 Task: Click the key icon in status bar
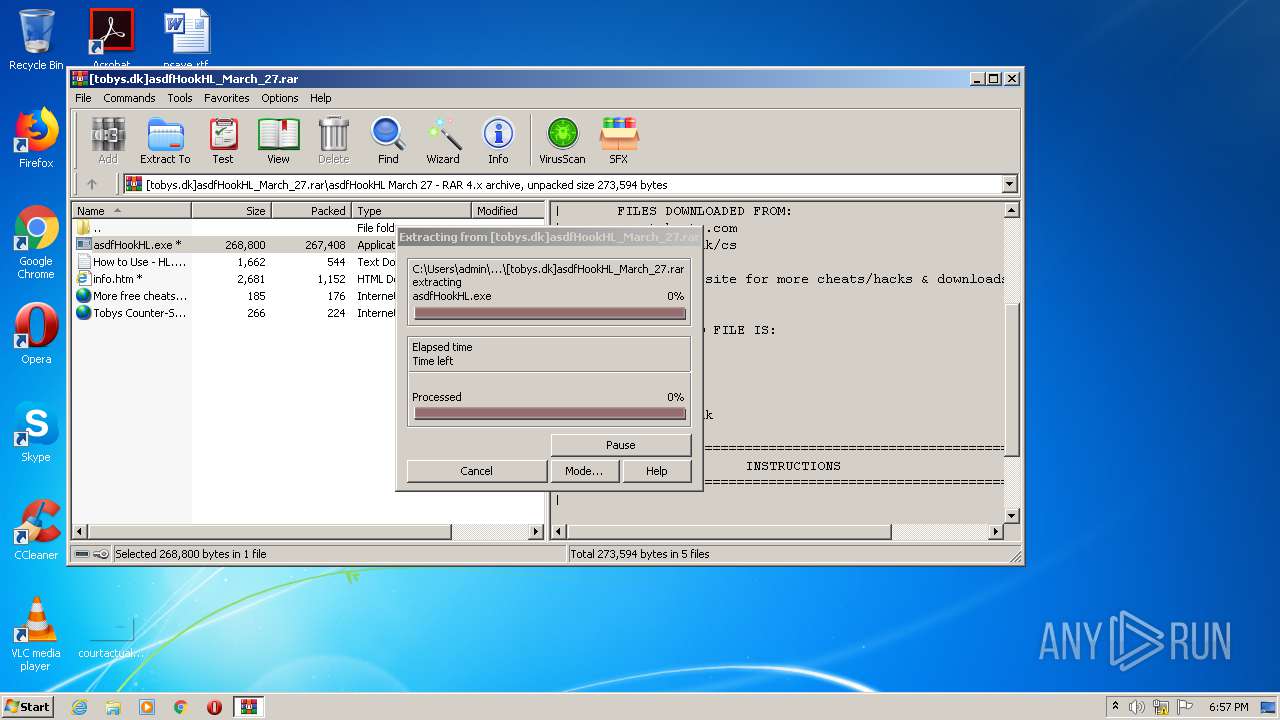(x=101, y=554)
